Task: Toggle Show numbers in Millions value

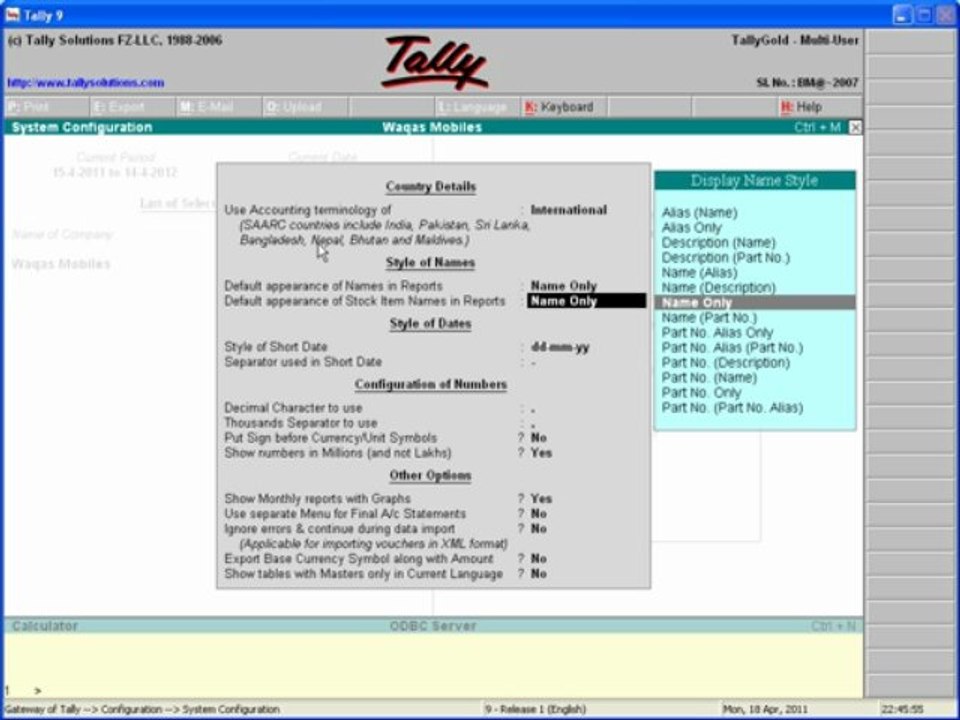Action: 541,453
